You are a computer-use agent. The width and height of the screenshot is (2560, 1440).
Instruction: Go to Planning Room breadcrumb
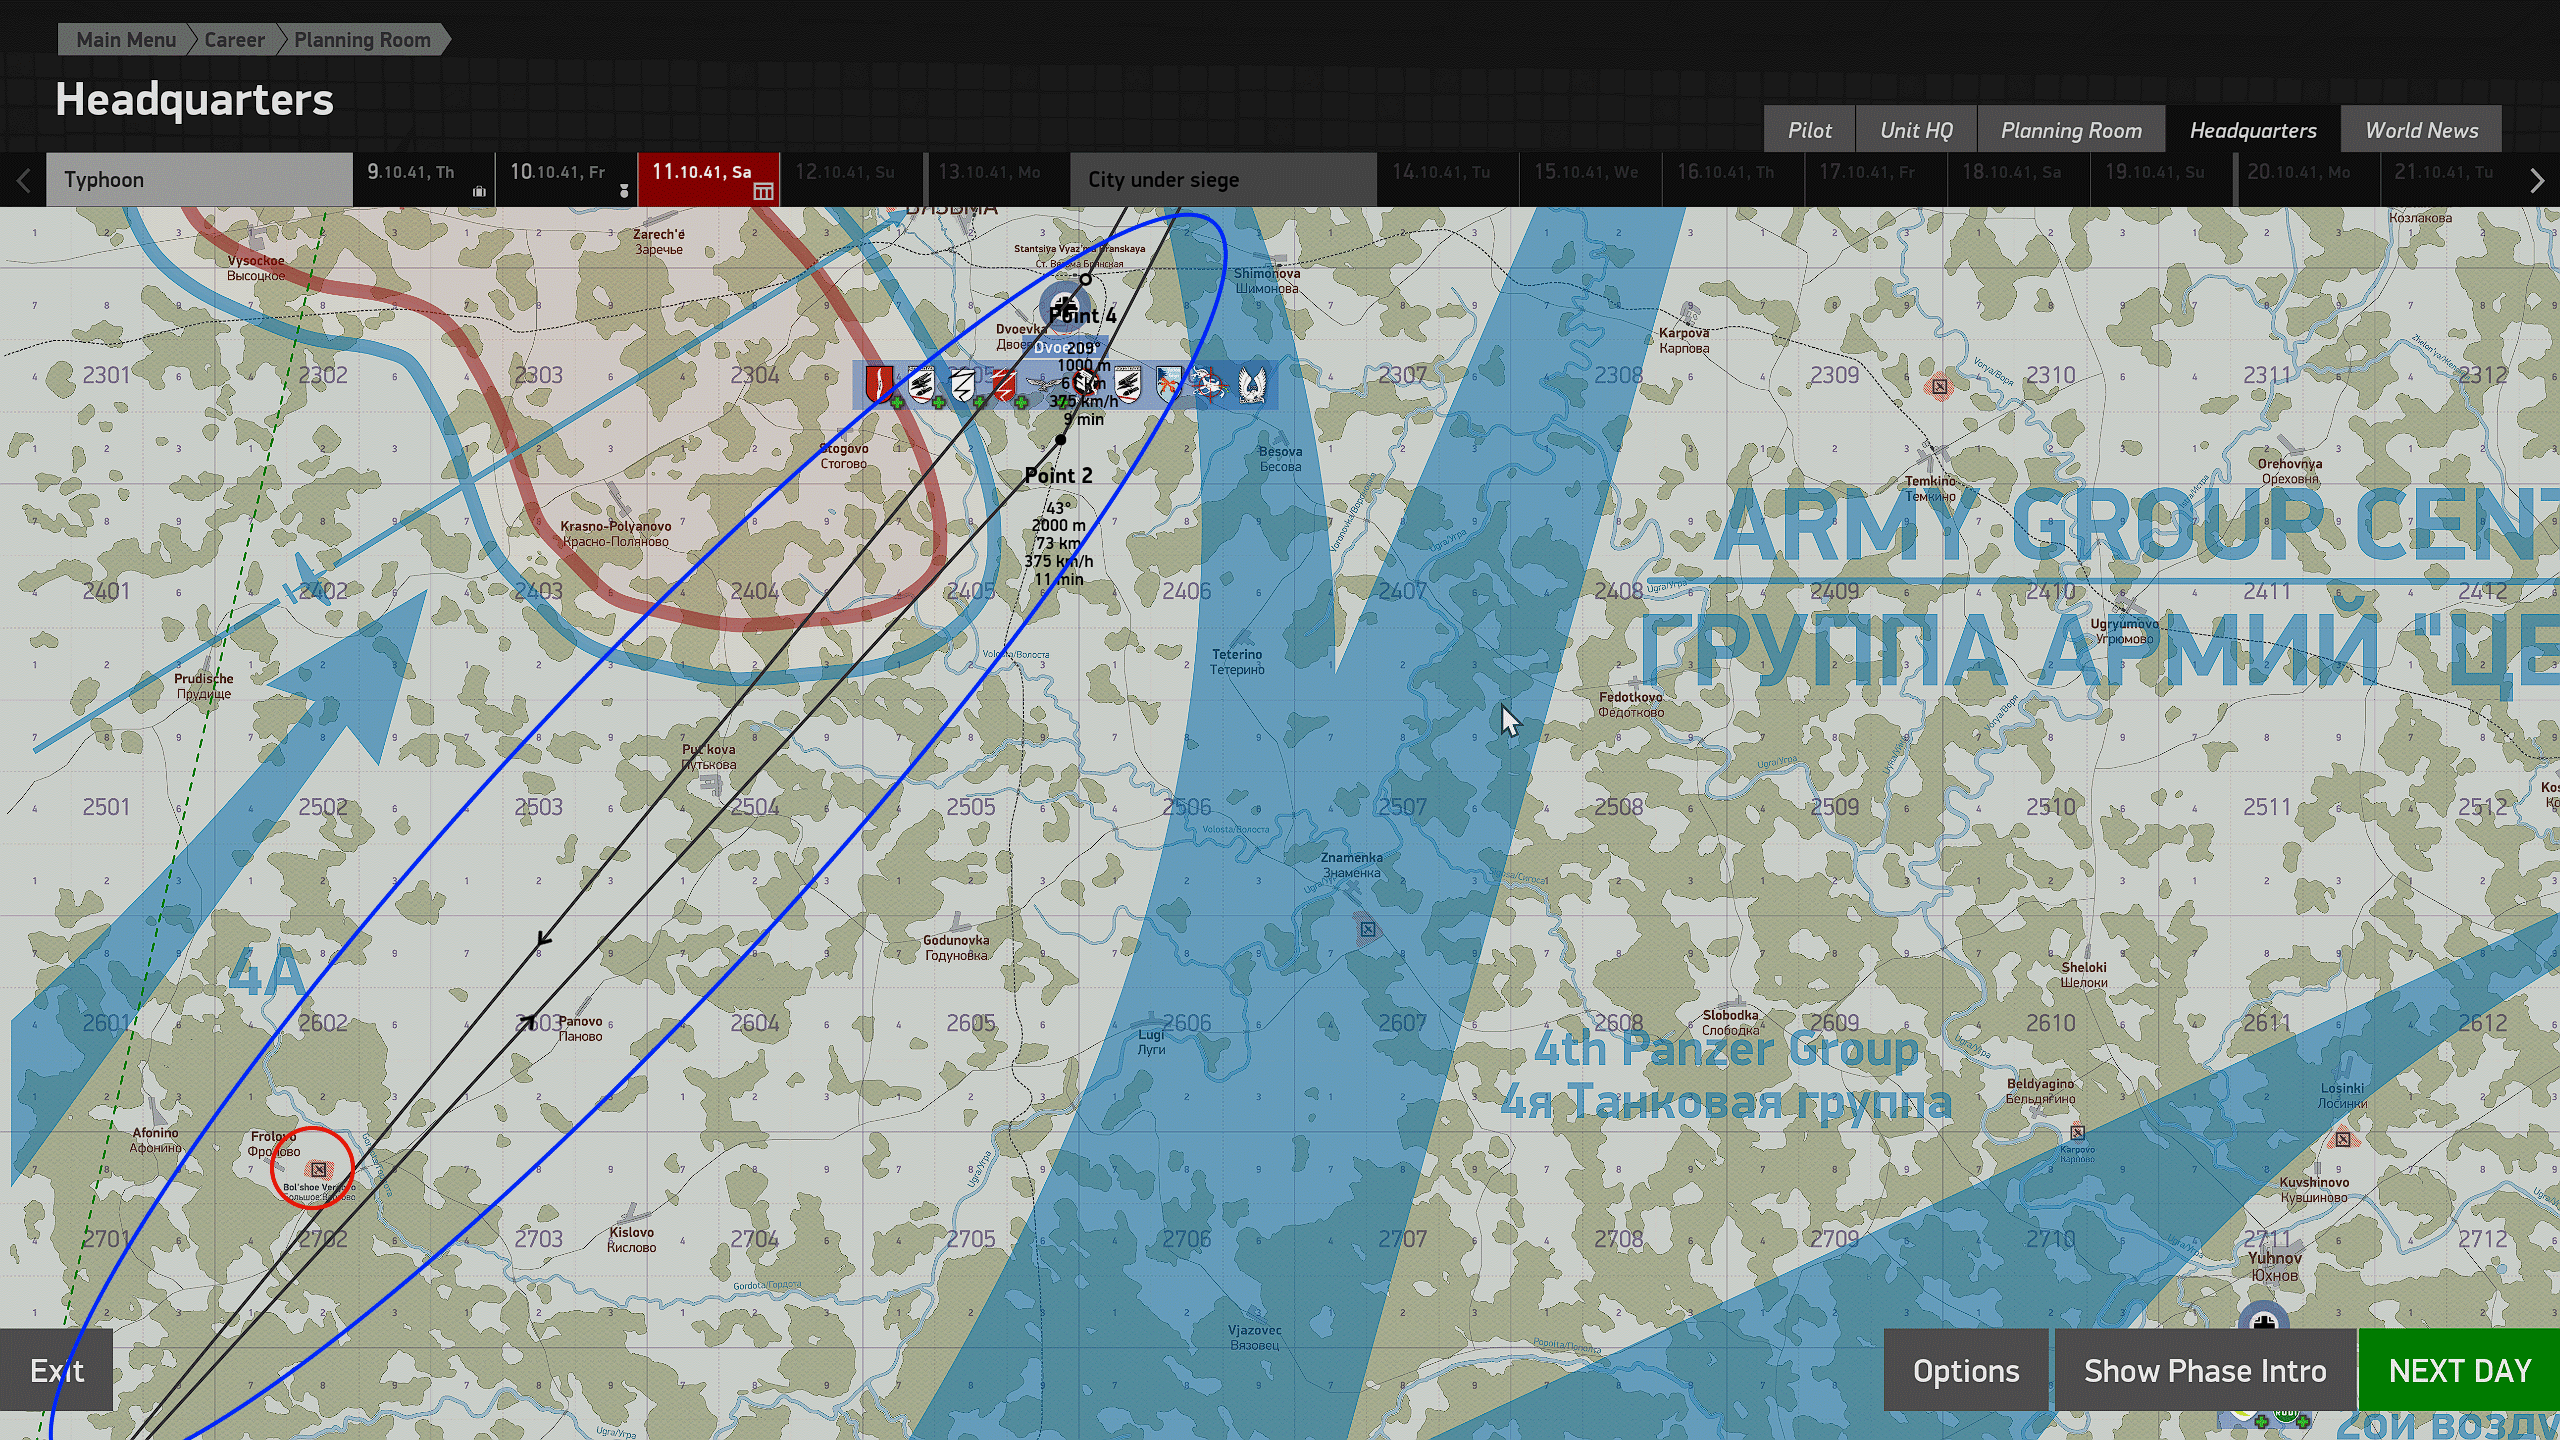click(362, 40)
